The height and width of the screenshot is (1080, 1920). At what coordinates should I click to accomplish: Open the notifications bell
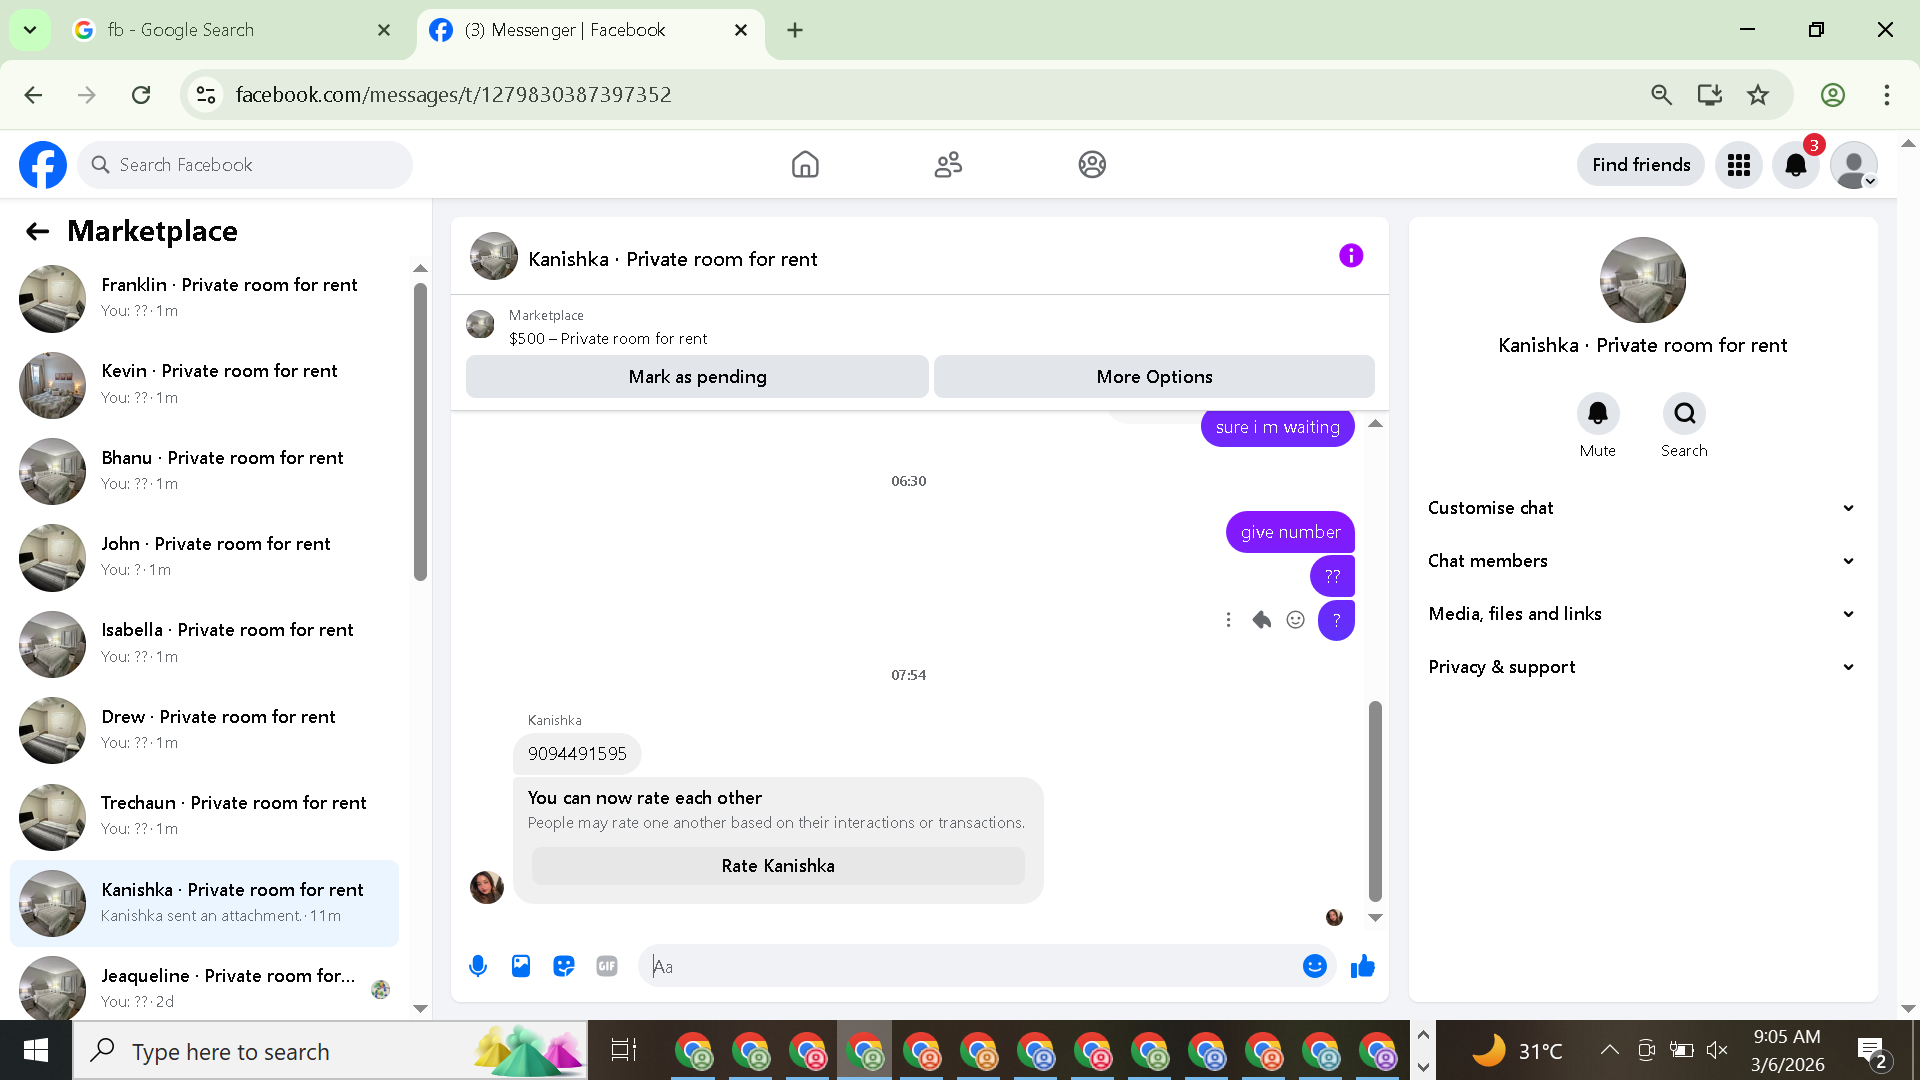click(x=1796, y=165)
